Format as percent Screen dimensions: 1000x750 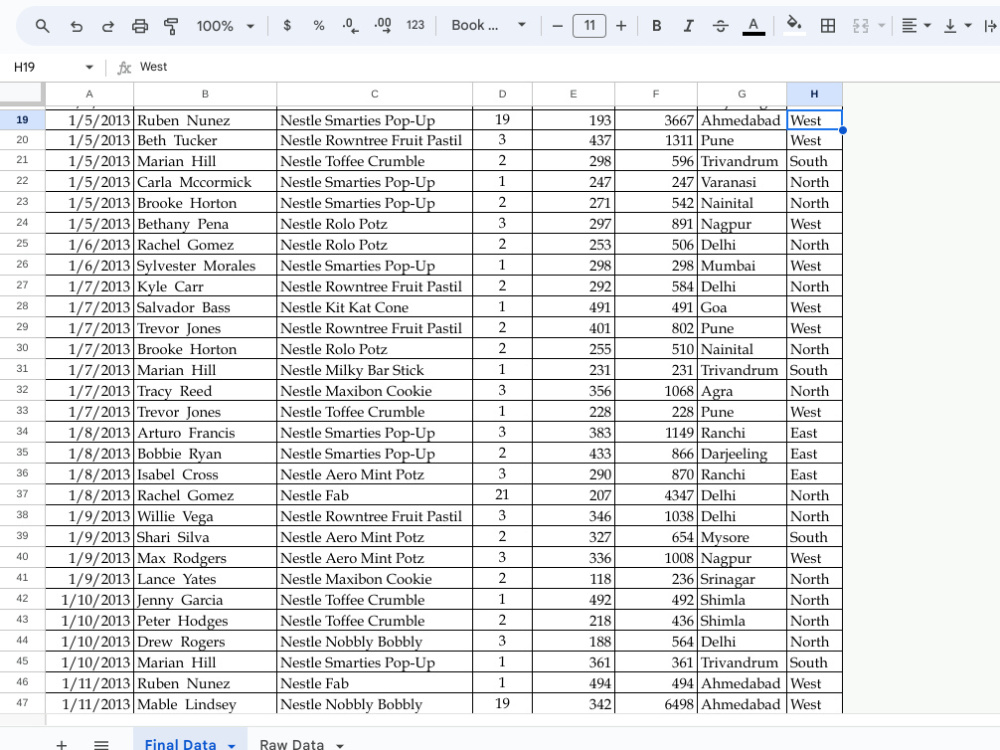click(319, 26)
